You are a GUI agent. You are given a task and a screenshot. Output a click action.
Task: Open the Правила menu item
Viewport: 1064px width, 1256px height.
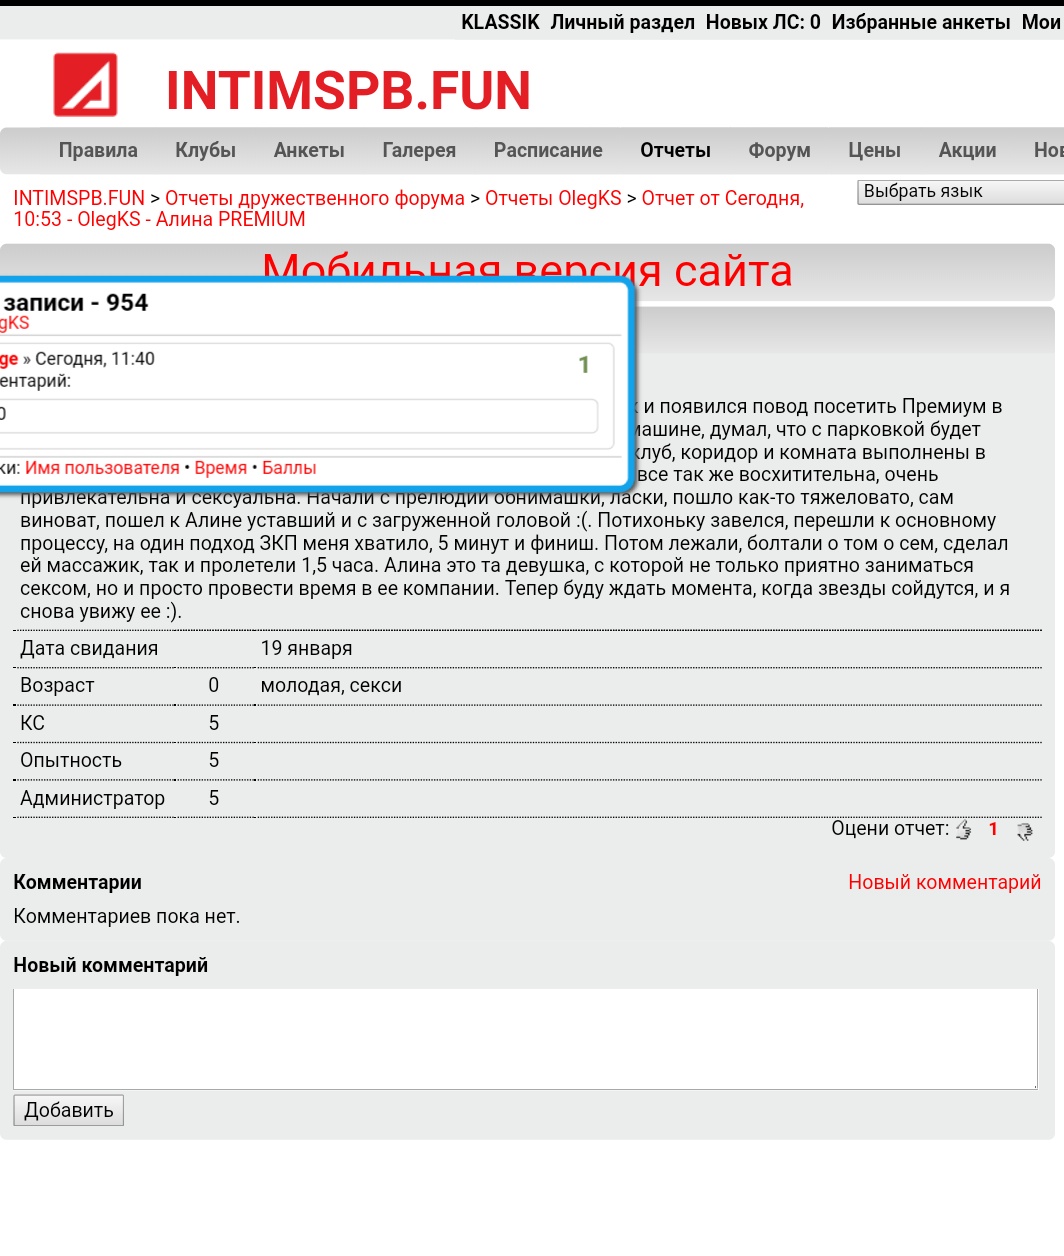click(98, 150)
